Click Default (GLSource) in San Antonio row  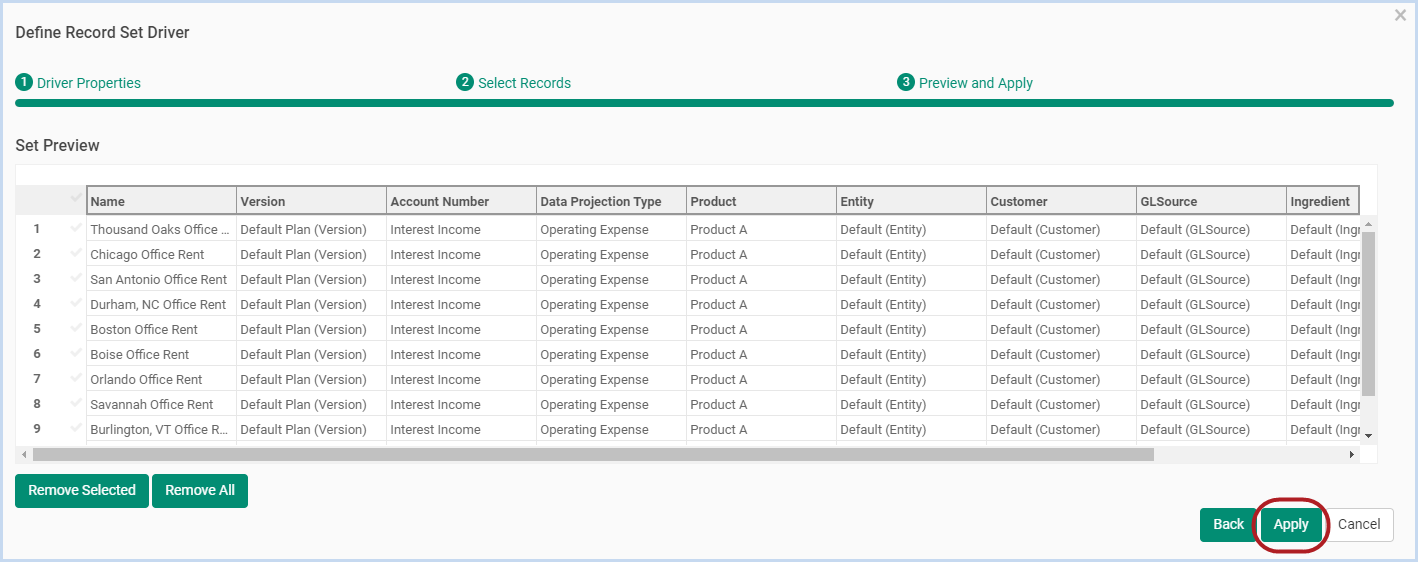1211,279
